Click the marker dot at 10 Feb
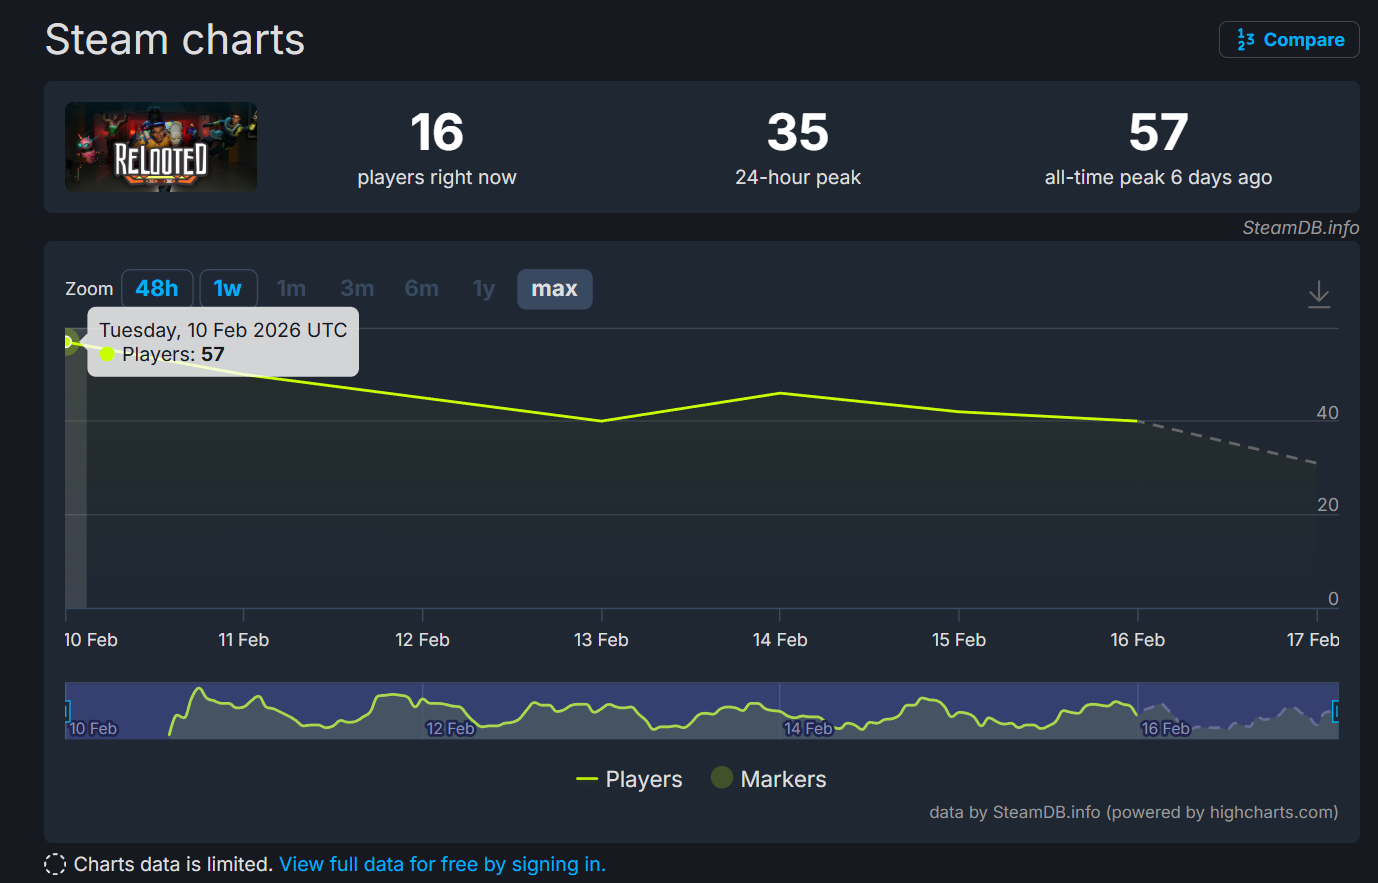This screenshot has width=1378, height=883. 68,342
